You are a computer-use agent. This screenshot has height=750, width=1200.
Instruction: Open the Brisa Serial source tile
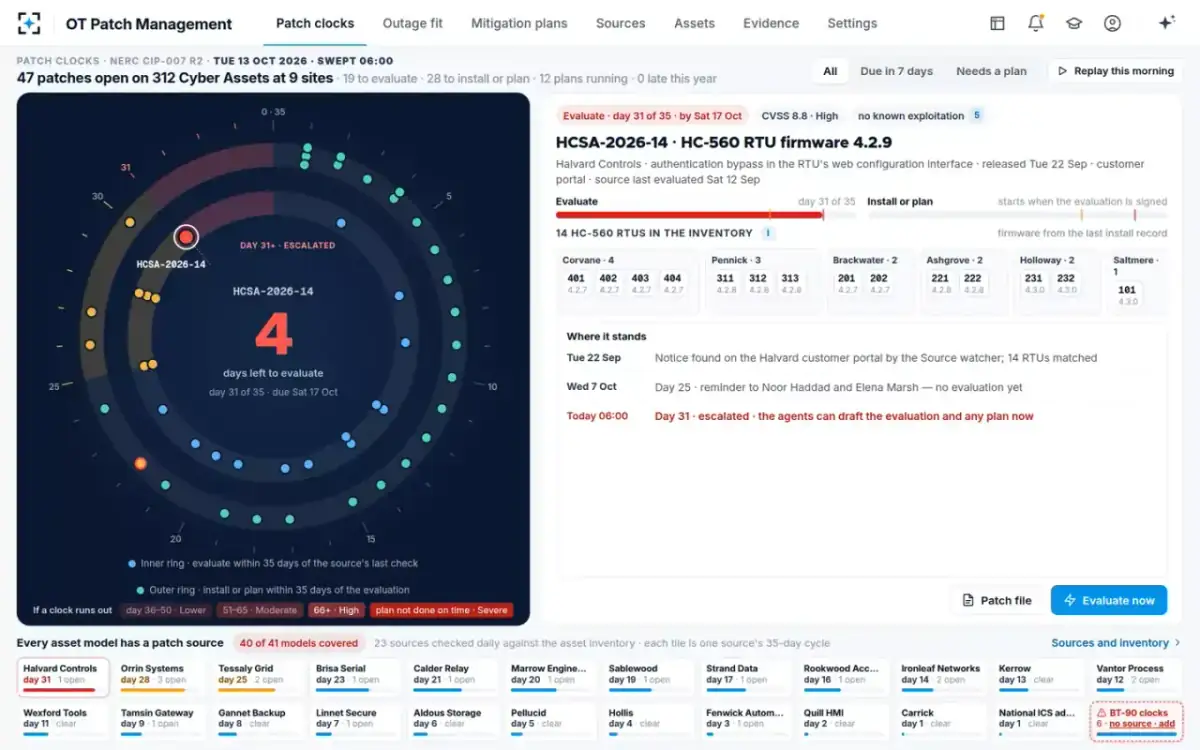click(x=356, y=676)
